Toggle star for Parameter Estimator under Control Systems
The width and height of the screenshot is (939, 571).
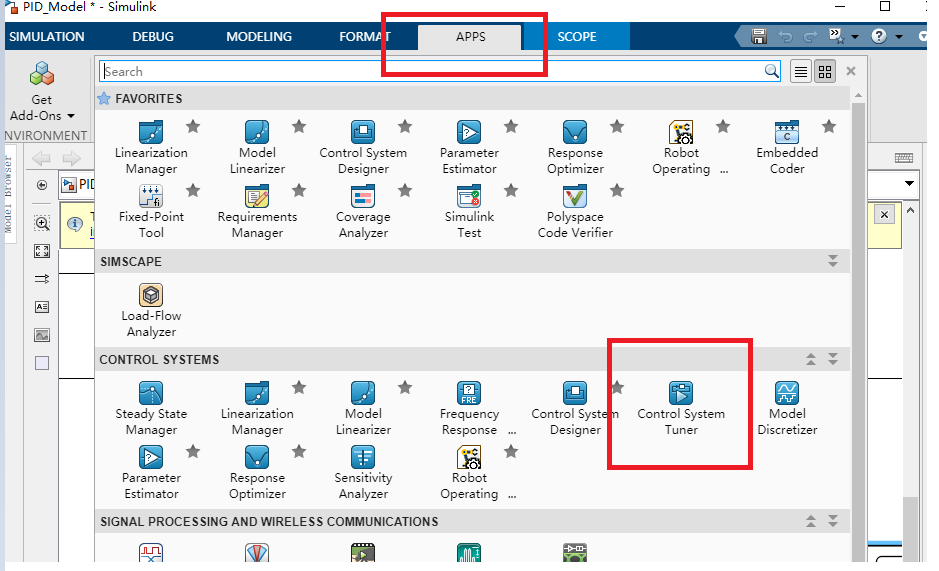pos(193,452)
